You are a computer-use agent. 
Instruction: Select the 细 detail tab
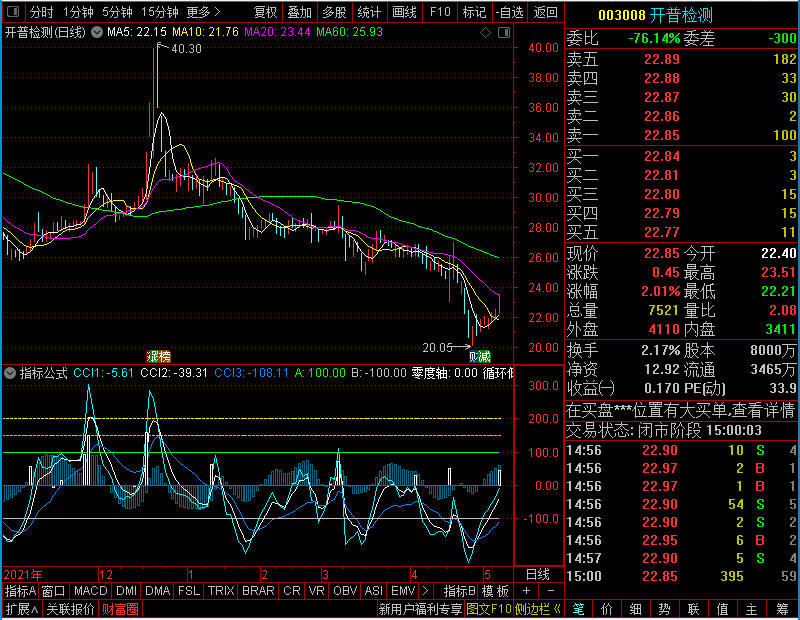tap(635, 609)
